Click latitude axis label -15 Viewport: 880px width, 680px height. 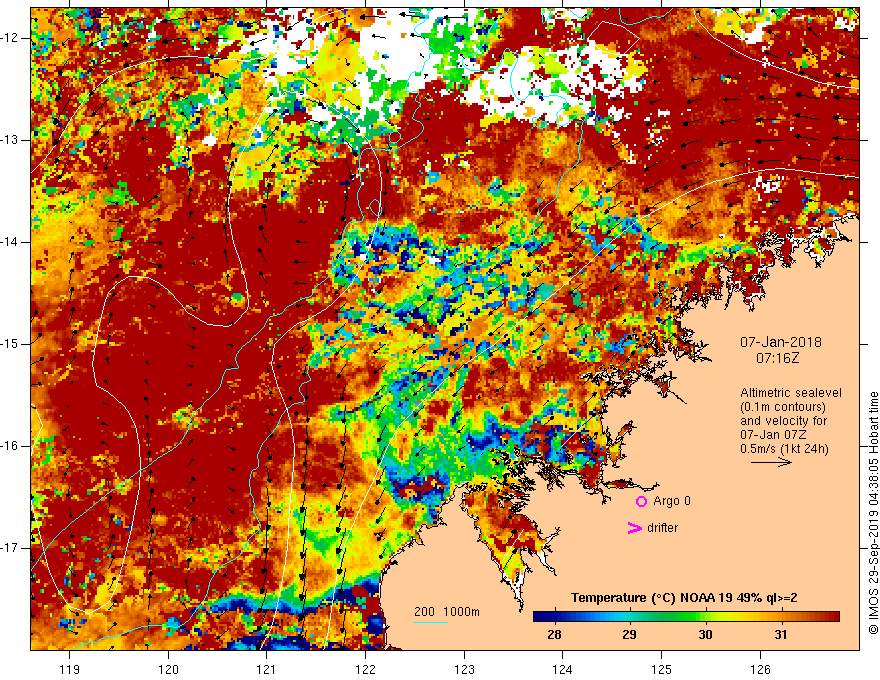(x=11, y=344)
